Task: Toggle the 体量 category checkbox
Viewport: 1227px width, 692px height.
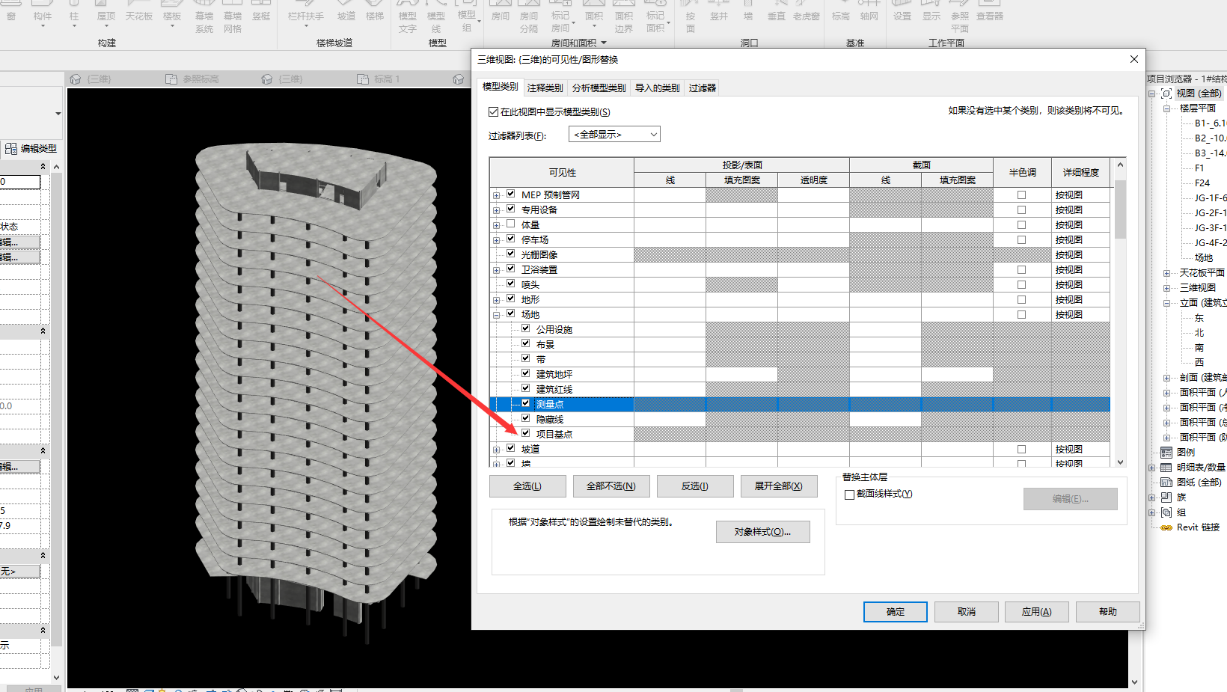Action: click(x=510, y=225)
